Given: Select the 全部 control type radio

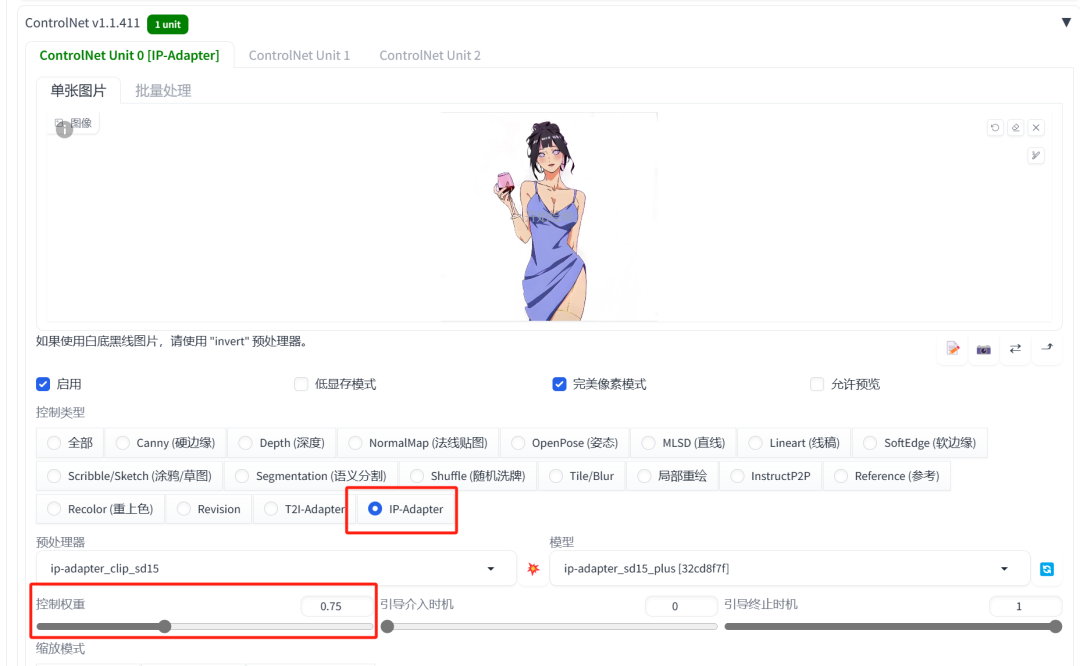Looking at the screenshot, I should (70, 443).
